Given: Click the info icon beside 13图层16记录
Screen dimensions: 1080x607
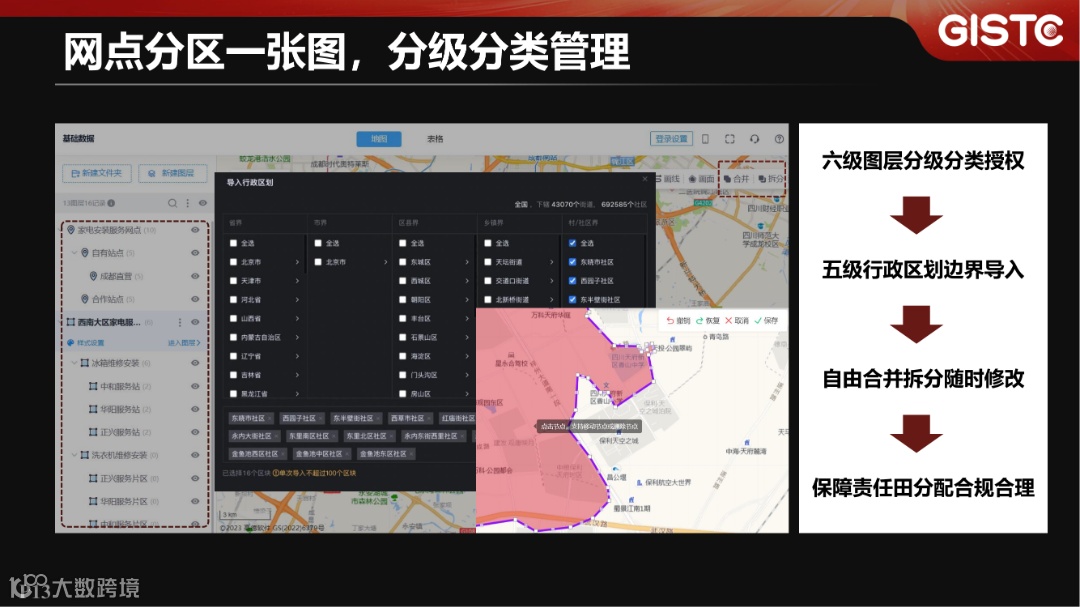Looking at the screenshot, I should (x=111, y=203).
